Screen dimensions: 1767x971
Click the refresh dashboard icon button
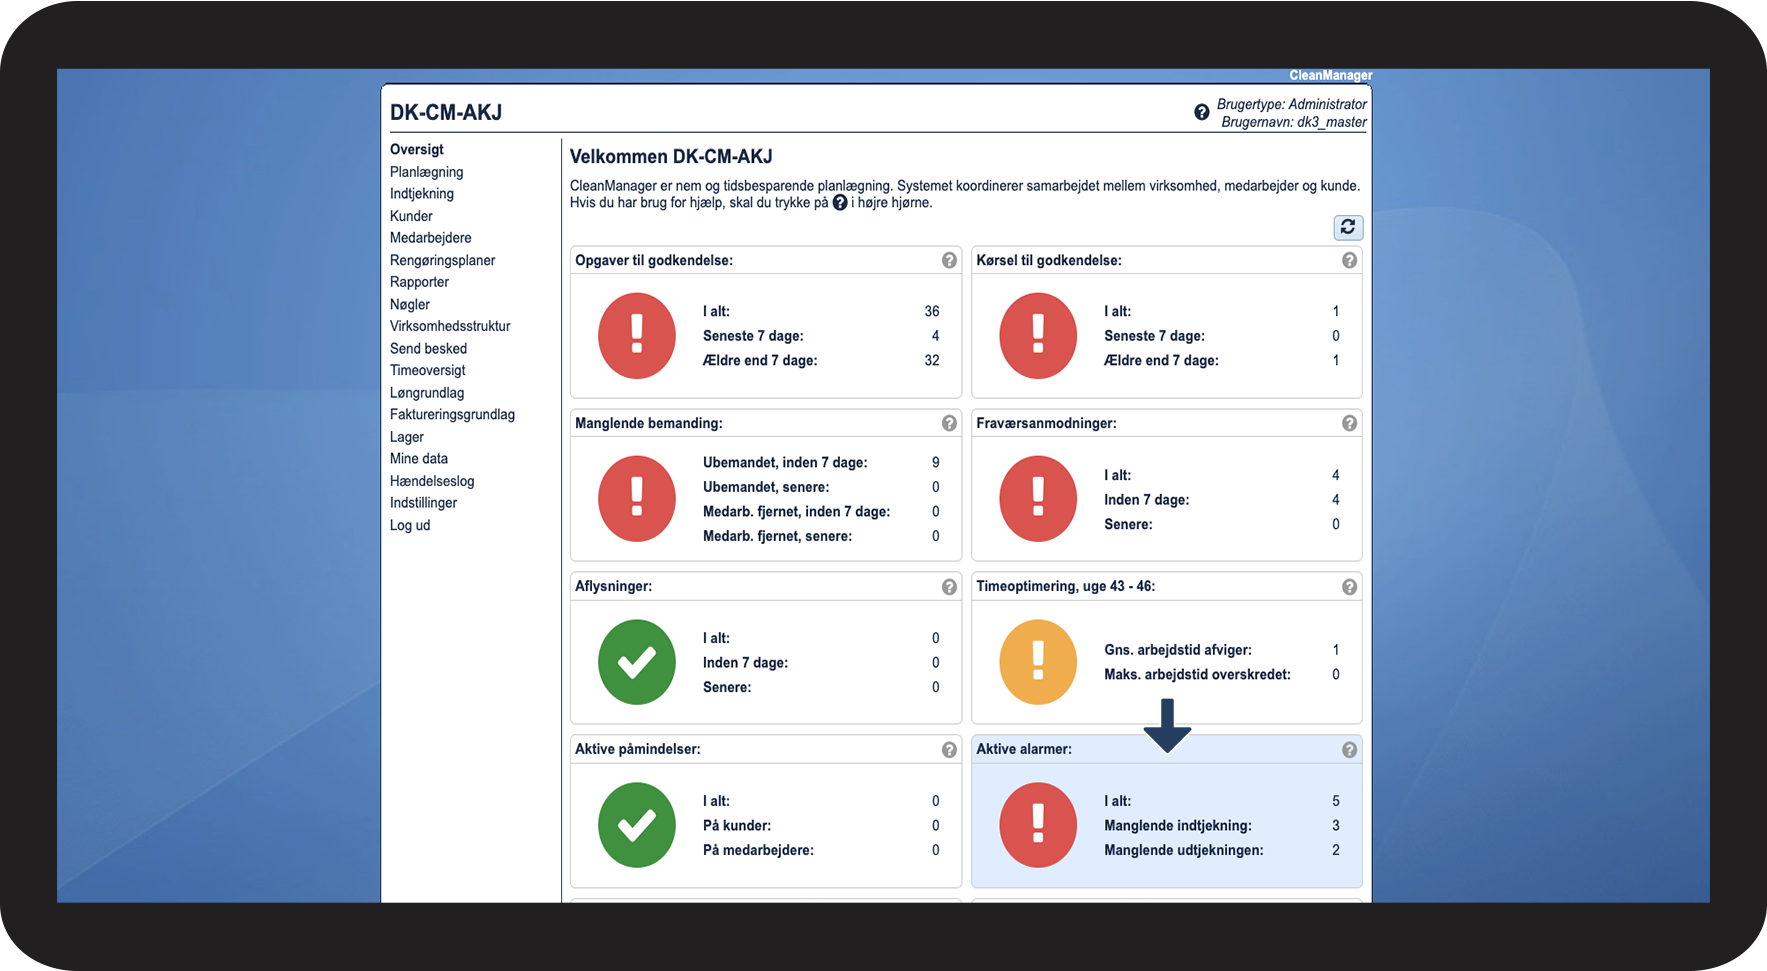point(1348,228)
